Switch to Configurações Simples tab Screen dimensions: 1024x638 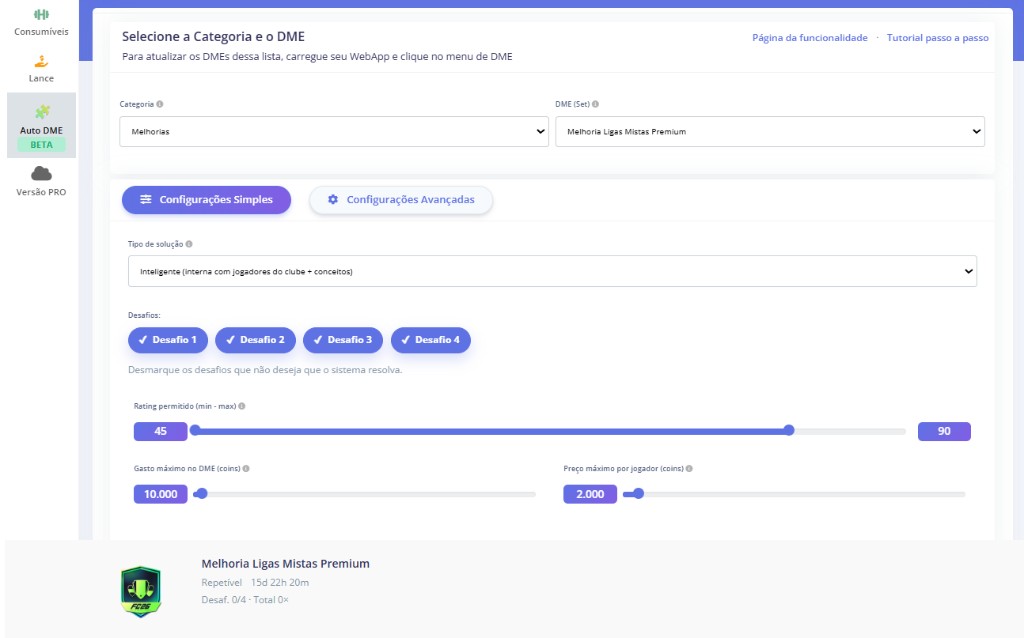tap(206, 200)
